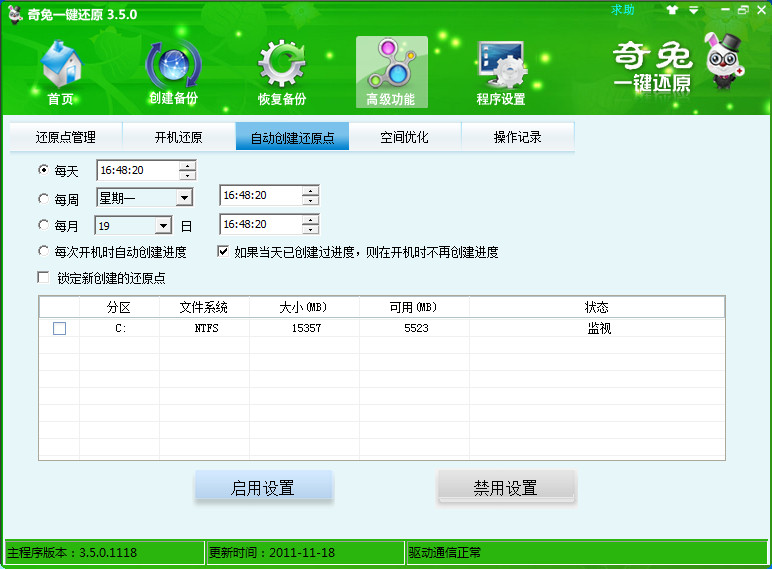
Task: Select the 高级功能 icon
Action: [391, 72]
